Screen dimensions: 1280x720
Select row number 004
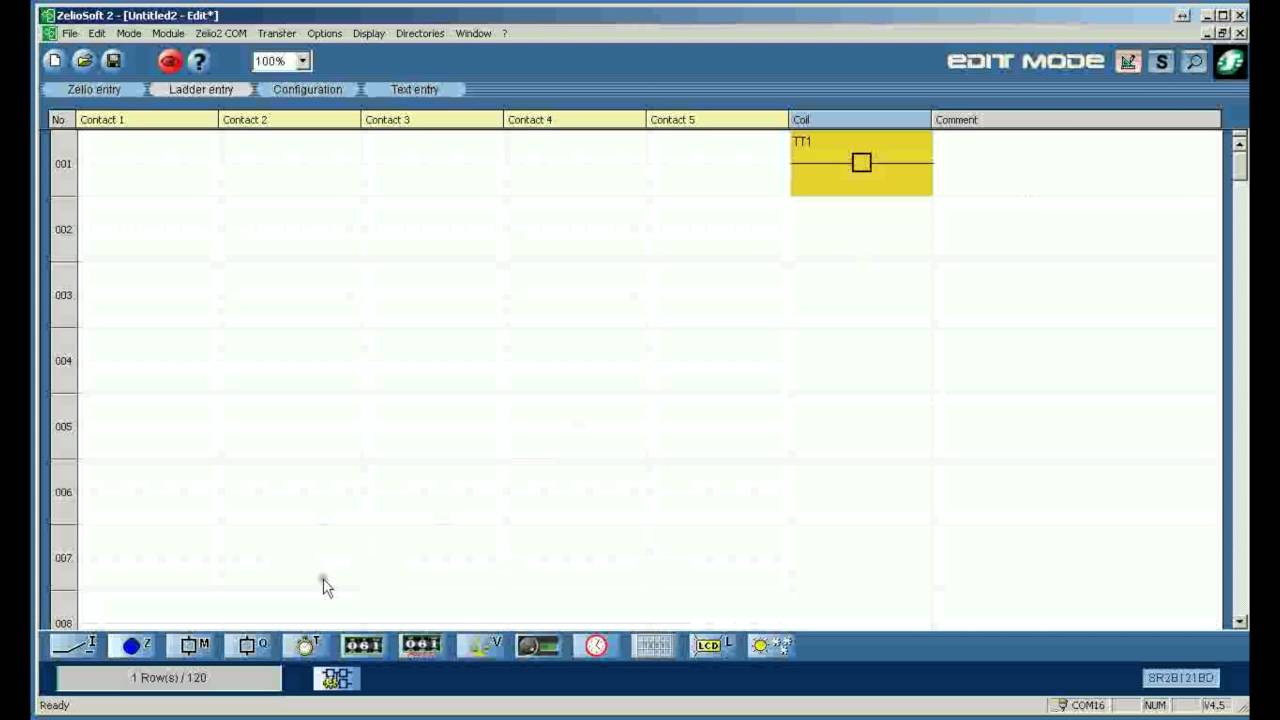(64, 361)
